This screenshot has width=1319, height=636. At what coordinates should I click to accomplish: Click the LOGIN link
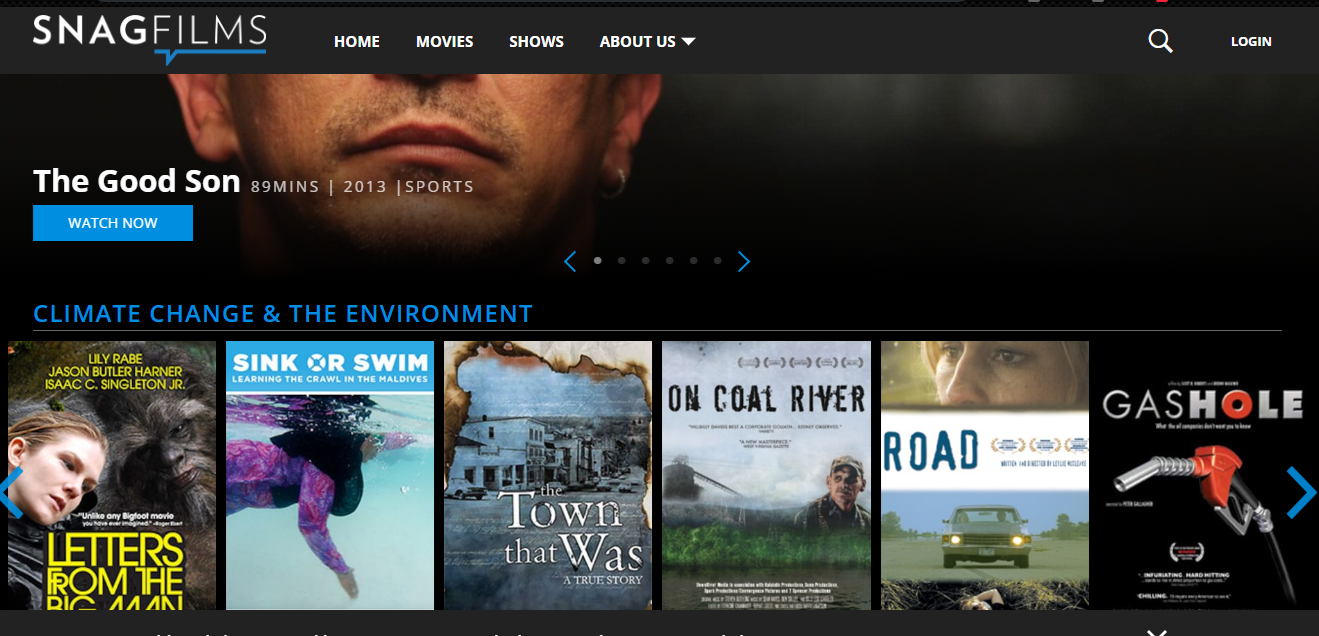pyautogui.click(x=1251, y=42)
